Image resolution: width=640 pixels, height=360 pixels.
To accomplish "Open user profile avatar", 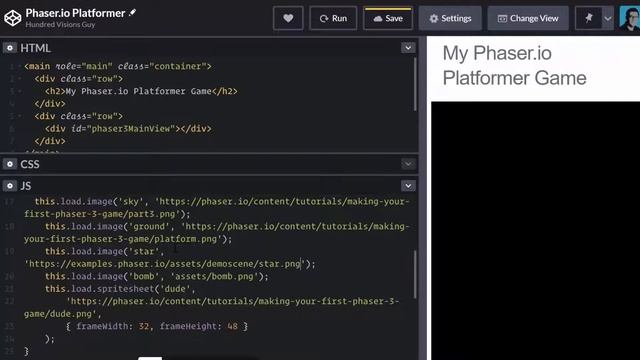I will (x=629, y=18).
